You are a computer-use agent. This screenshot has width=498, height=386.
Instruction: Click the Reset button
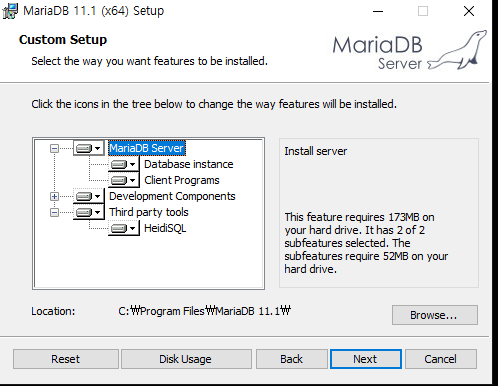[x=66, y=359]
